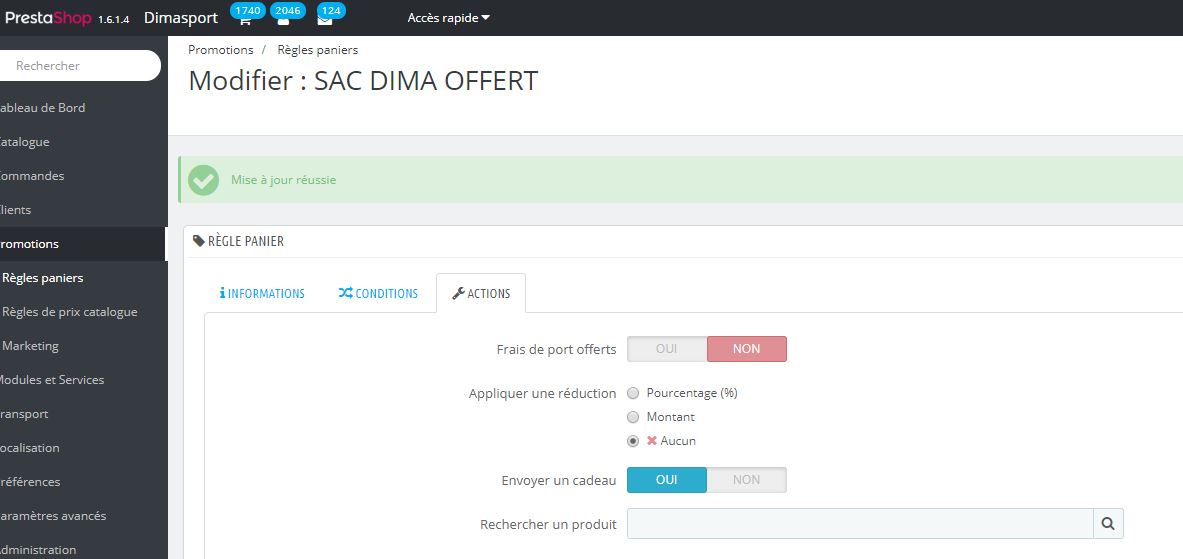Image resolution: width=1183 pixels, height=559 pixels.
Task: Select the Aucun reduction radio option
Action: point(633,441)
